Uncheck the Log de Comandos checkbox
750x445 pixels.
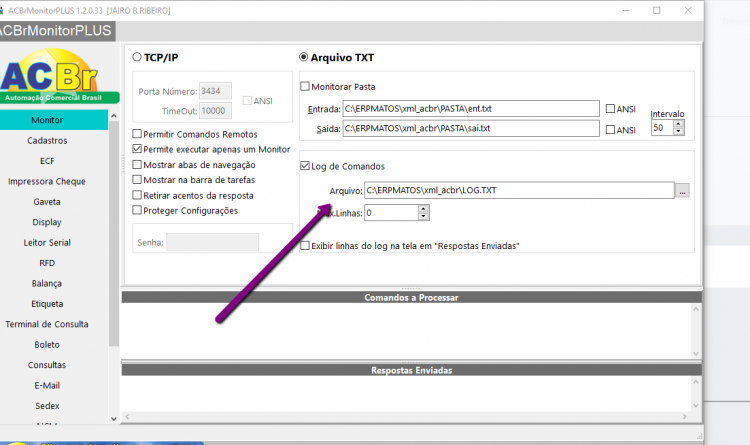[x=305, y=166]
